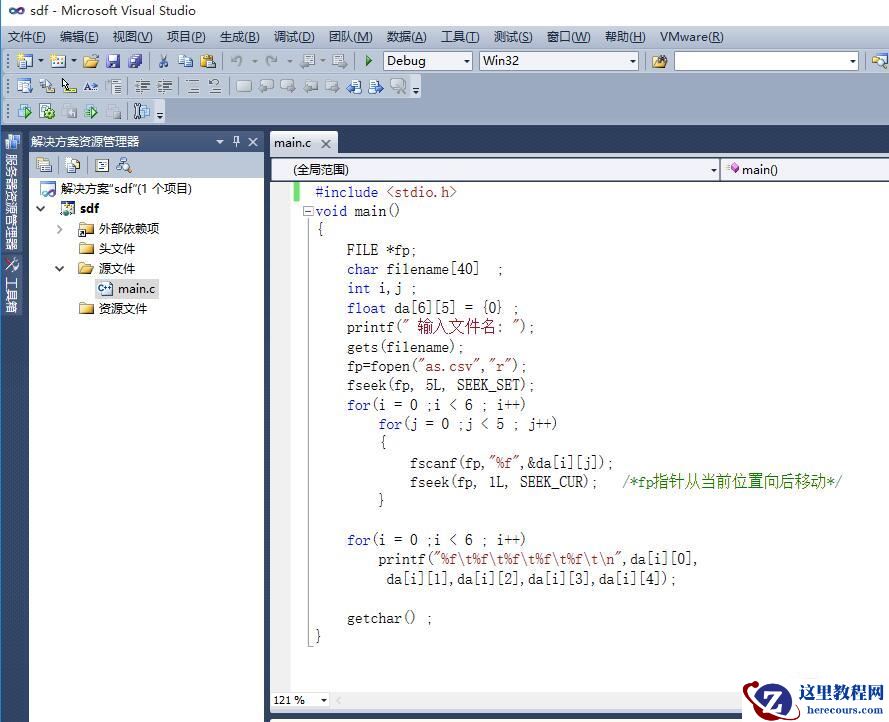Cut selection with the scissors icon
The height and width of the screenshot is (722, 889).
pyautogui.click(x=164, y=61)
